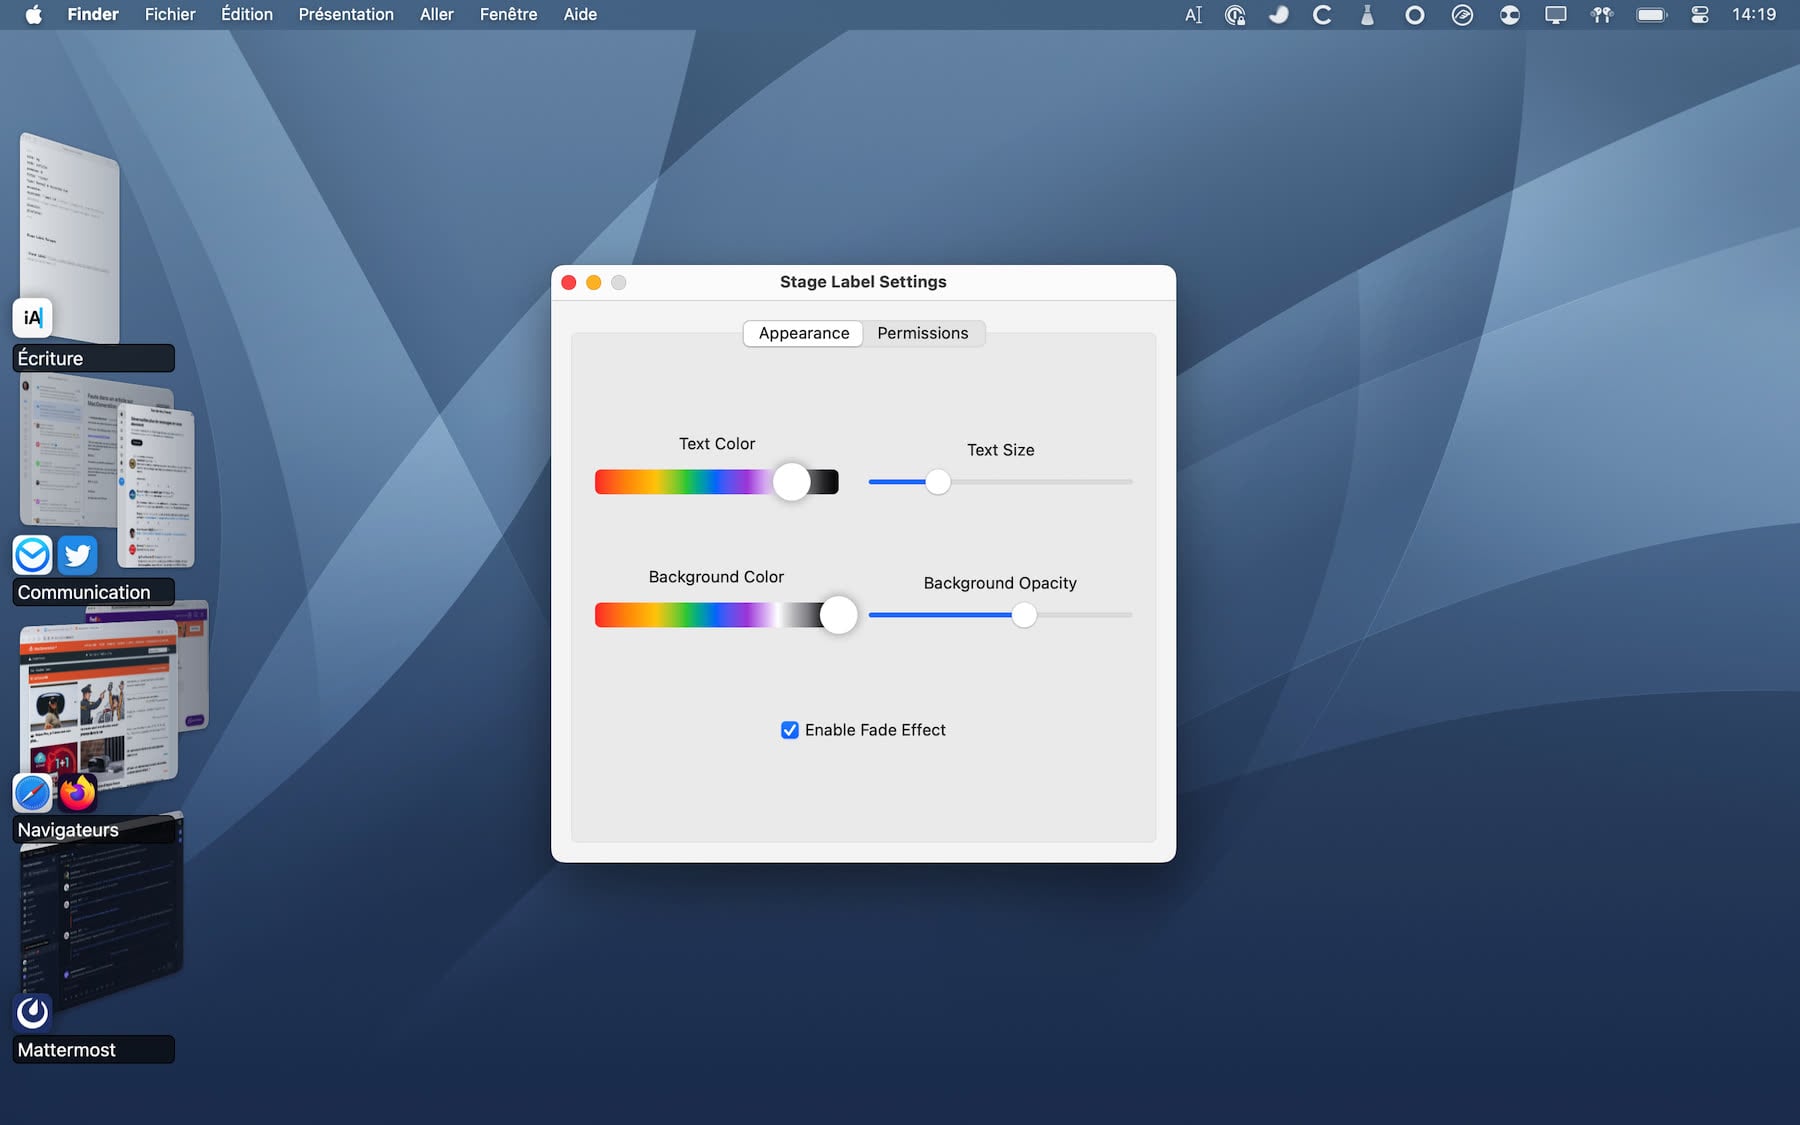Click the clock showing 14:19

pyautogui.click(x=1754, y=15)
